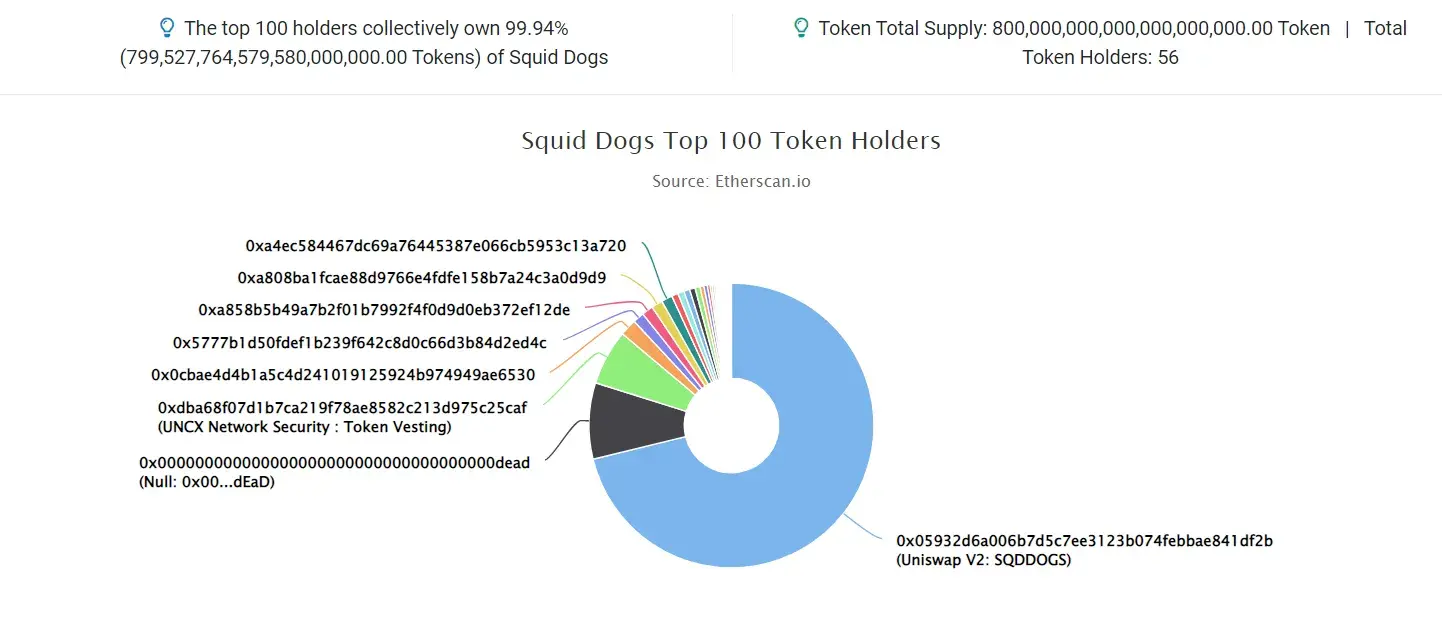This screenshot has width=1442, height=638.
Task: Click the Uniswap V2: SQDDOGS label
Action: [983, 560]
